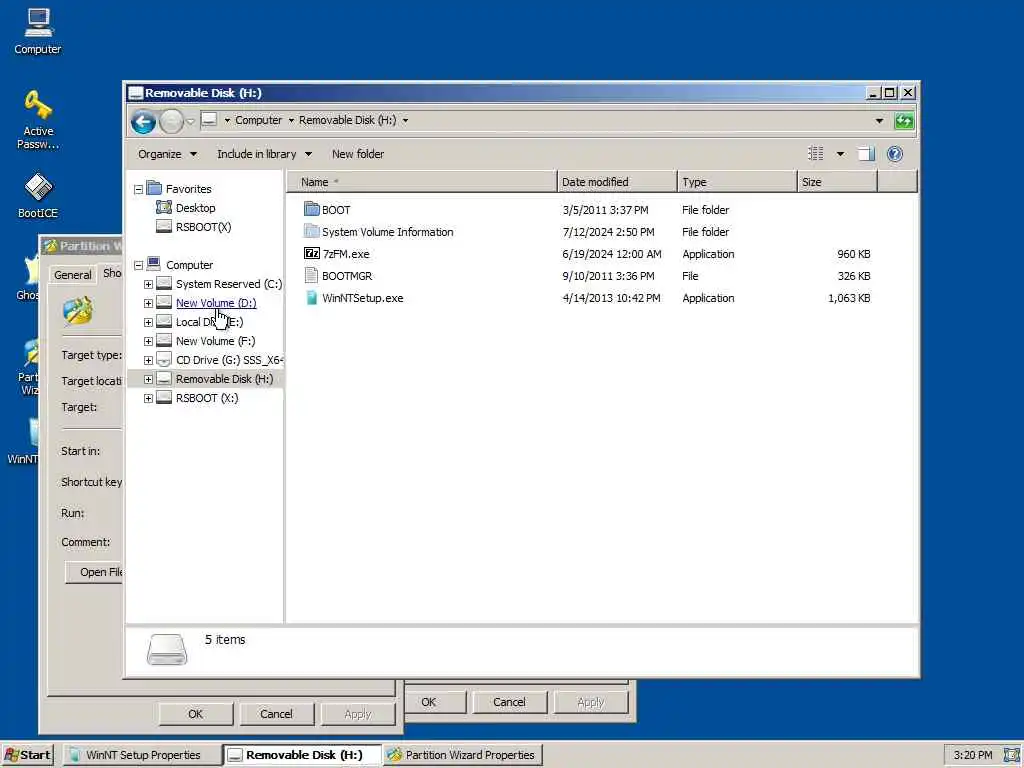
Task: Click Cancel in WinNT Setup Properties dialog
Action: click(x=509, y=702)
